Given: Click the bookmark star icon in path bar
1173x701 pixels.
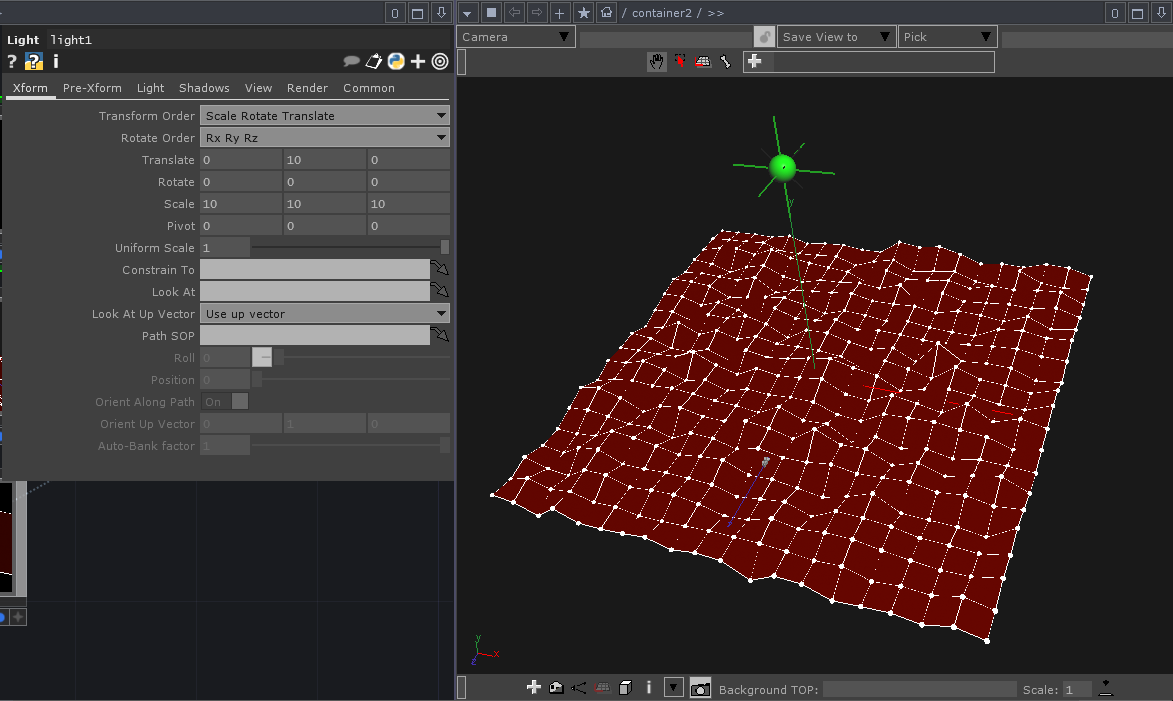Looking at the screenshot, I should 584,13.
